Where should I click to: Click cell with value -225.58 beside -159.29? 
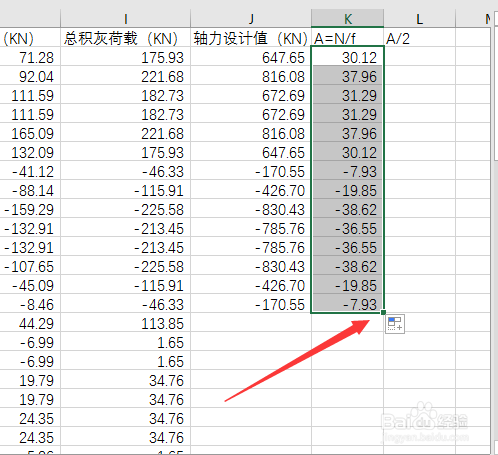(x=125, y=208)
